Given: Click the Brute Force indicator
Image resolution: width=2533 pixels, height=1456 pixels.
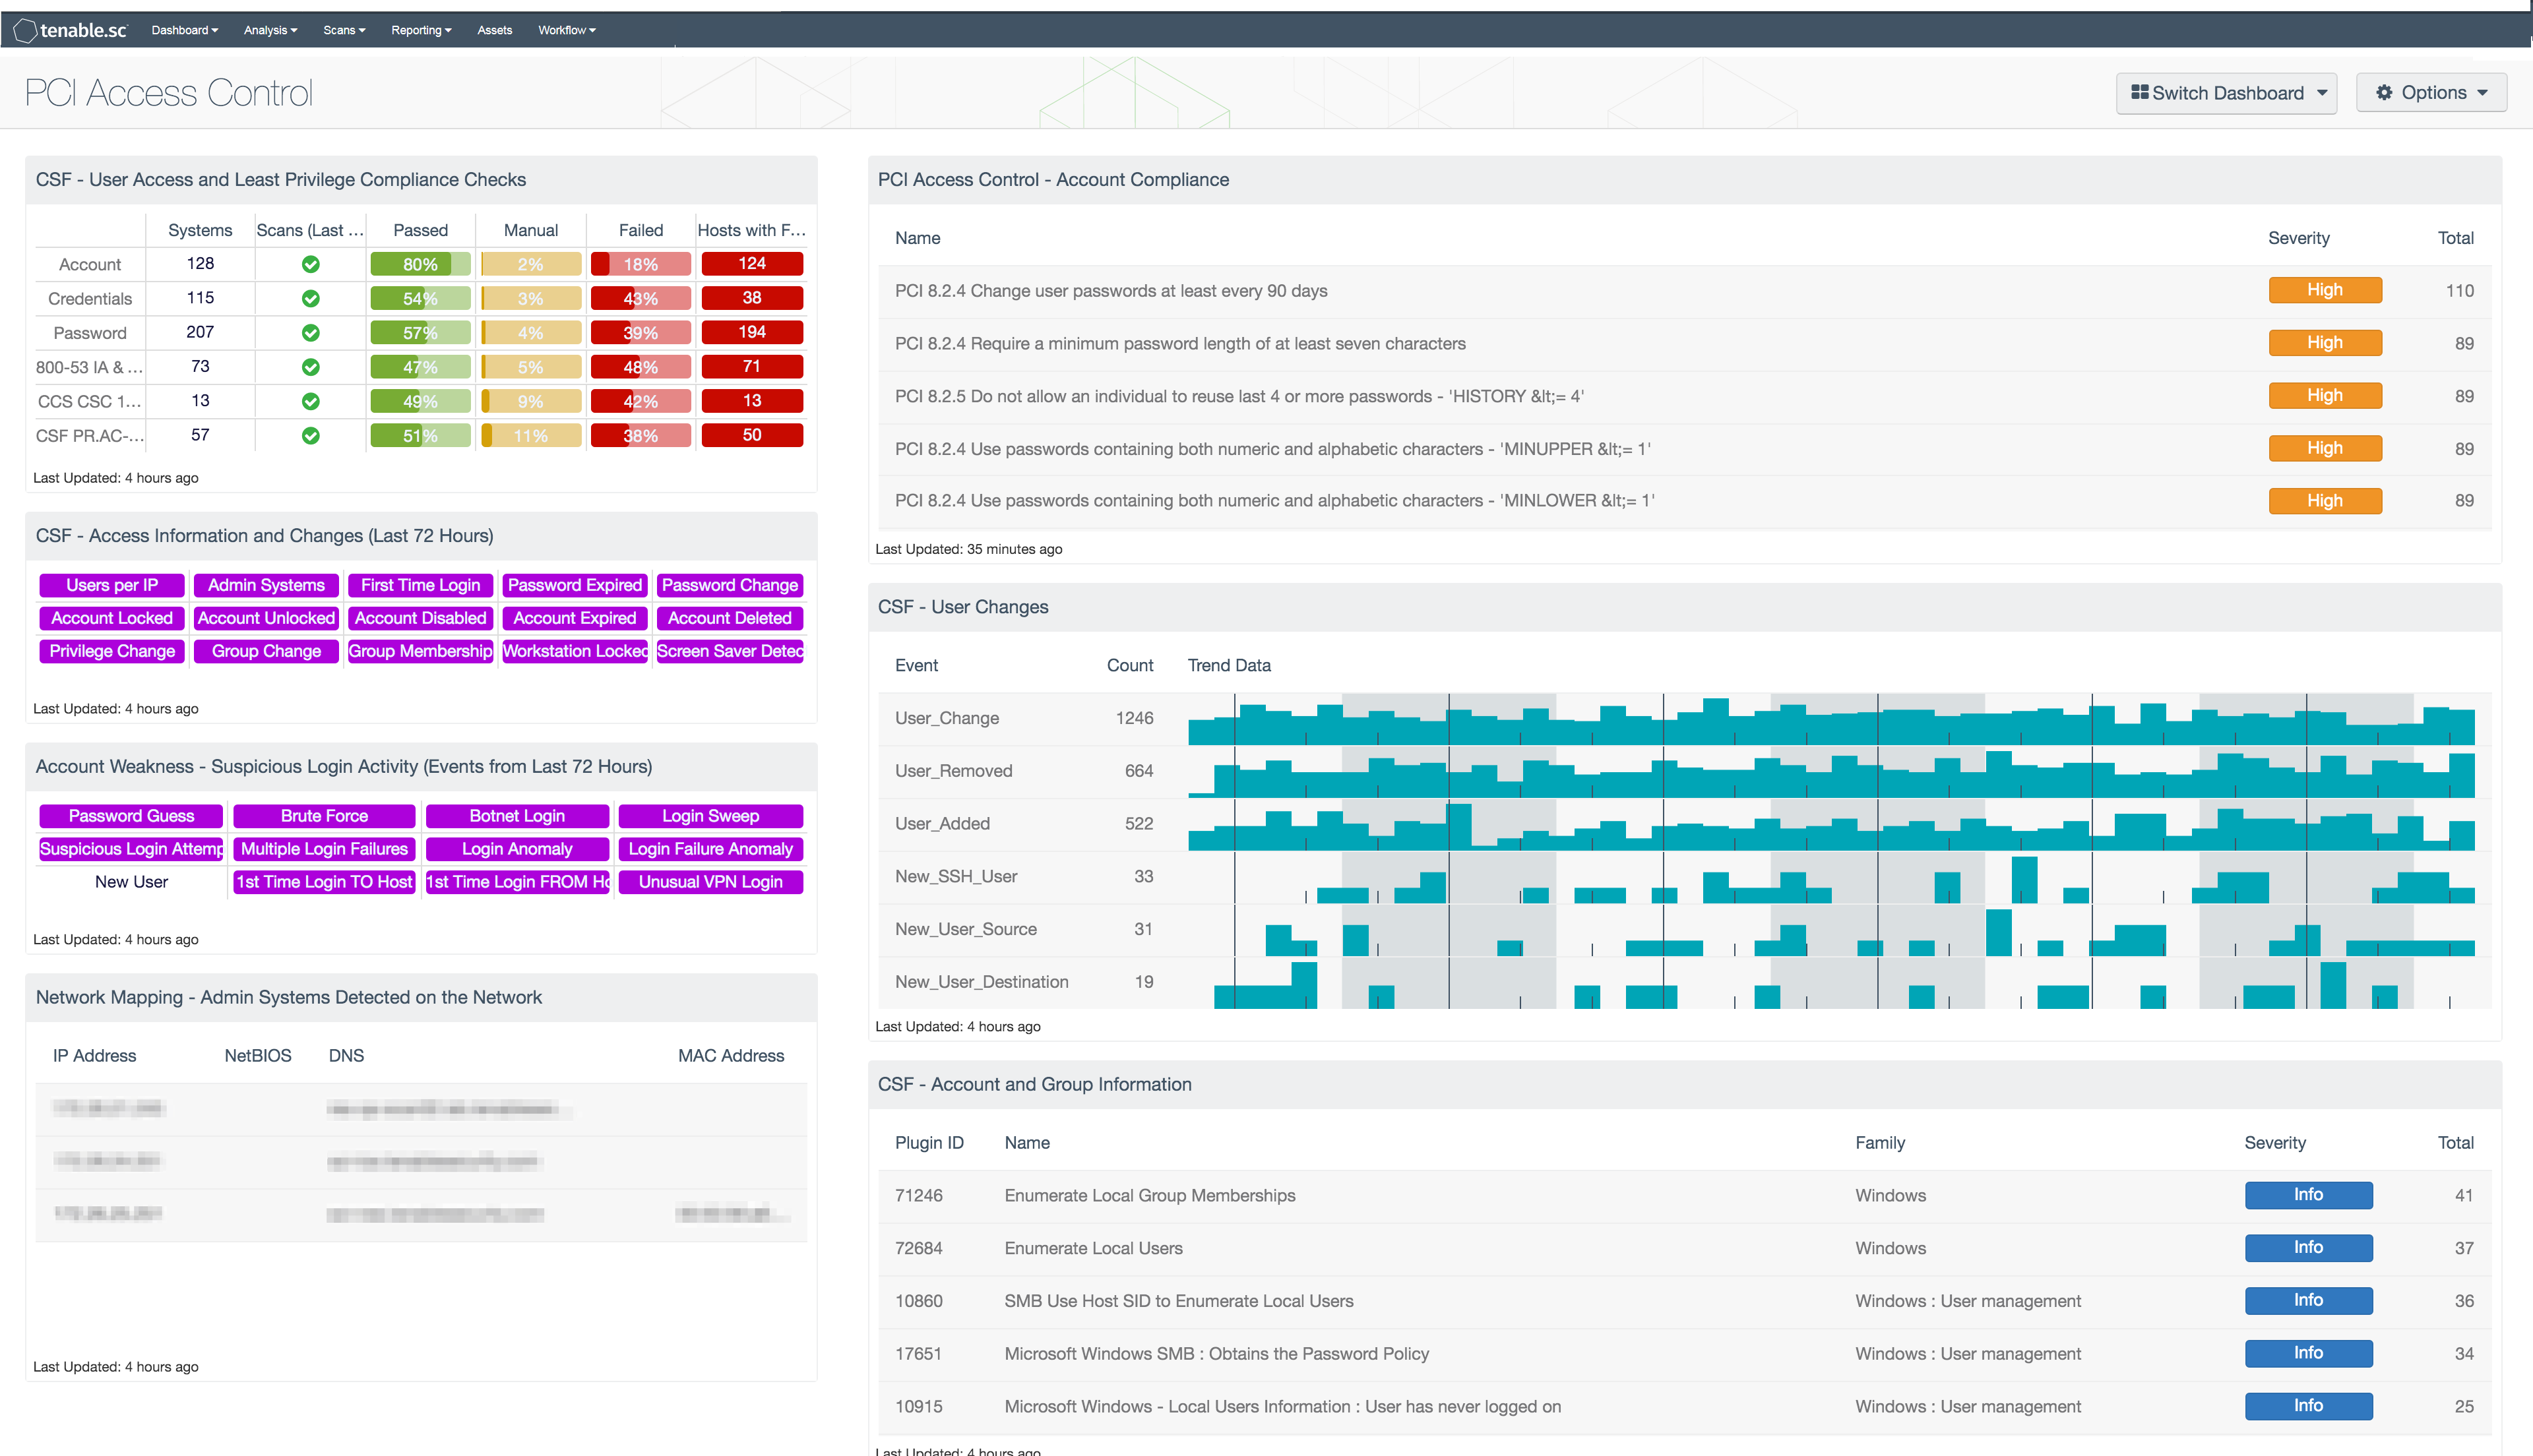Looking at the screenshot, I should tap(324, 816).
